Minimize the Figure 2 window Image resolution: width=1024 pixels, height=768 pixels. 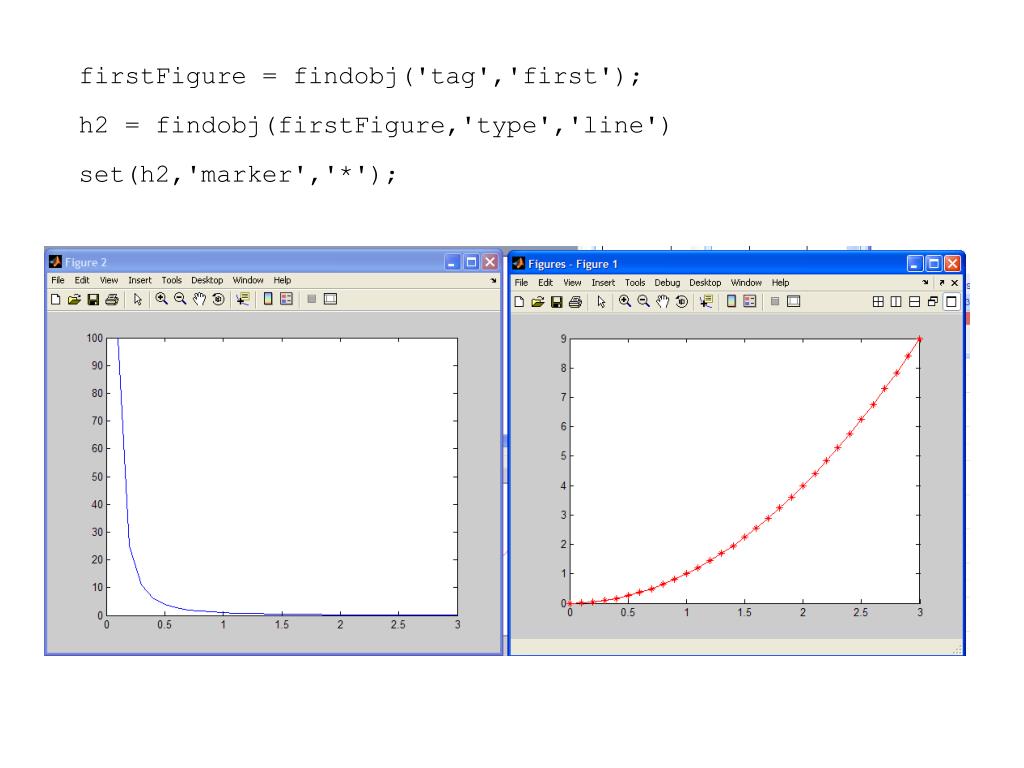tap(453, 263)
